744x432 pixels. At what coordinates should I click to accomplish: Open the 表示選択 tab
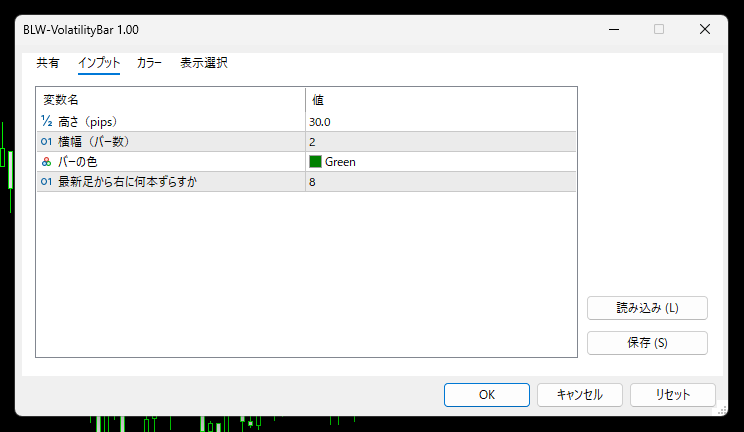[204, 63]
